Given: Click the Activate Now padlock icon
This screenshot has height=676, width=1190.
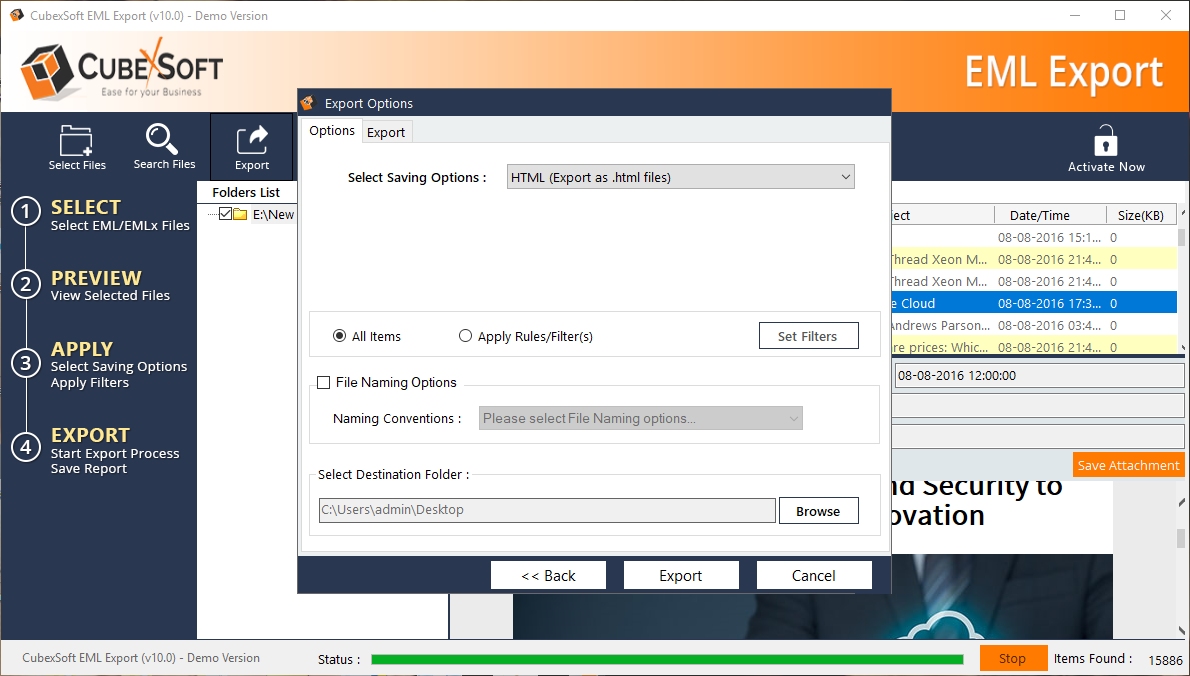Looking at the screenshot, I should click(1105, 140).
